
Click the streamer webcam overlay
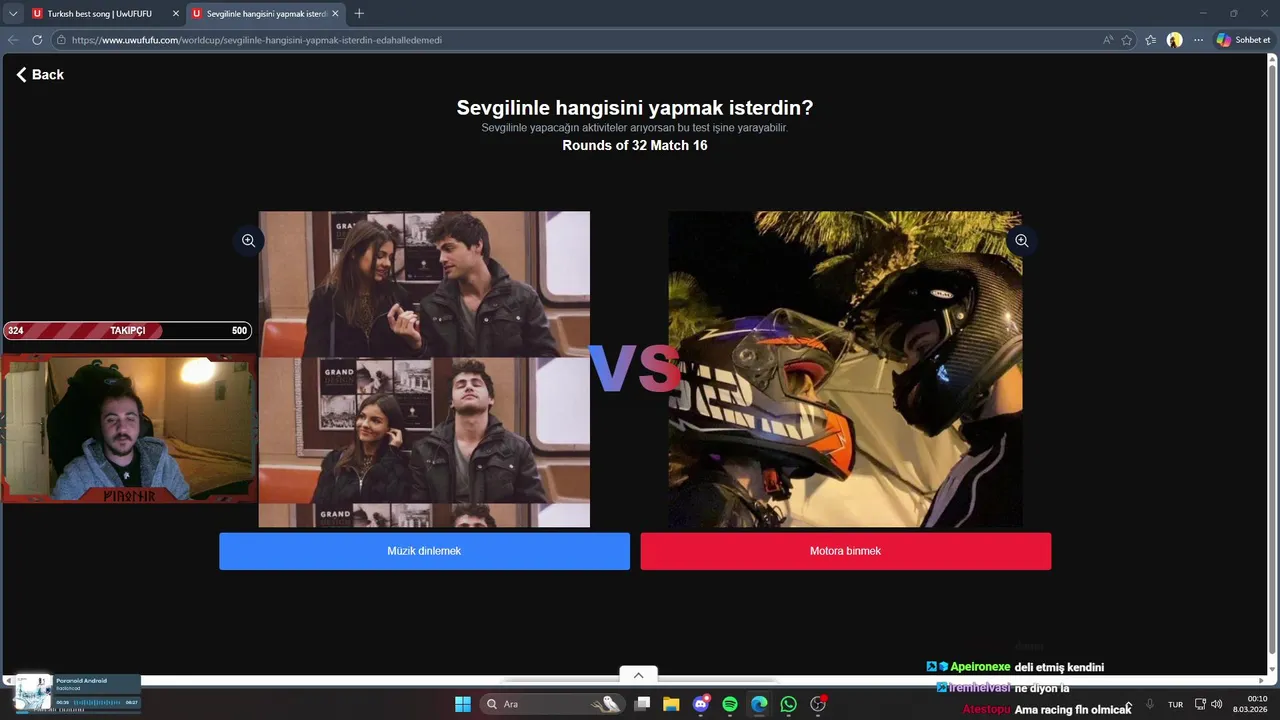(x=129, y=428)
